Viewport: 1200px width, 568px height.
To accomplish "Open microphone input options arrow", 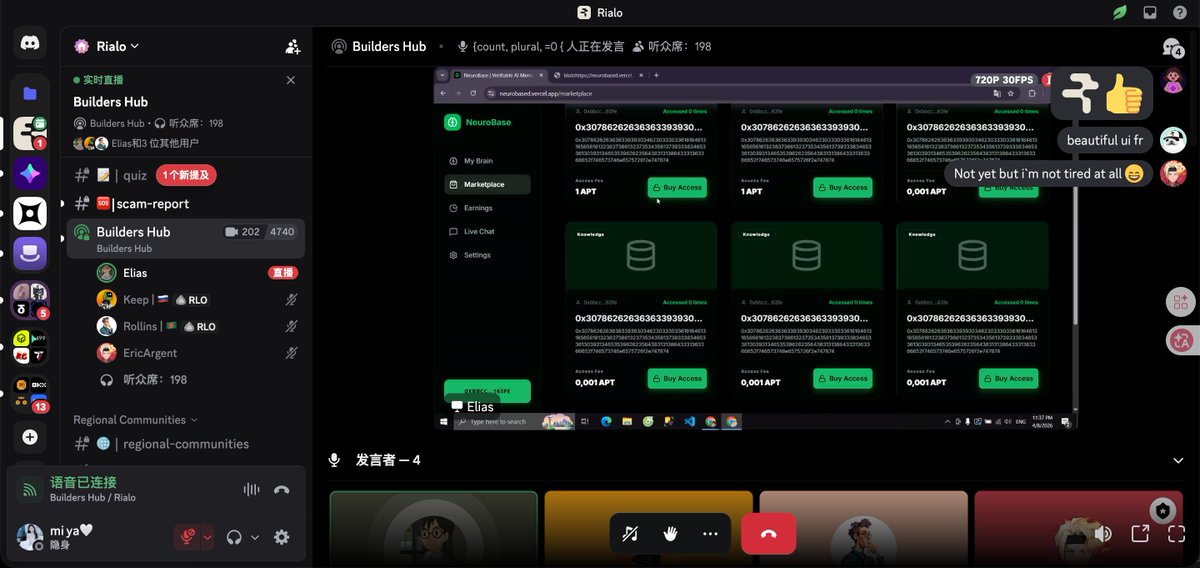I will (x=207, y=537).
